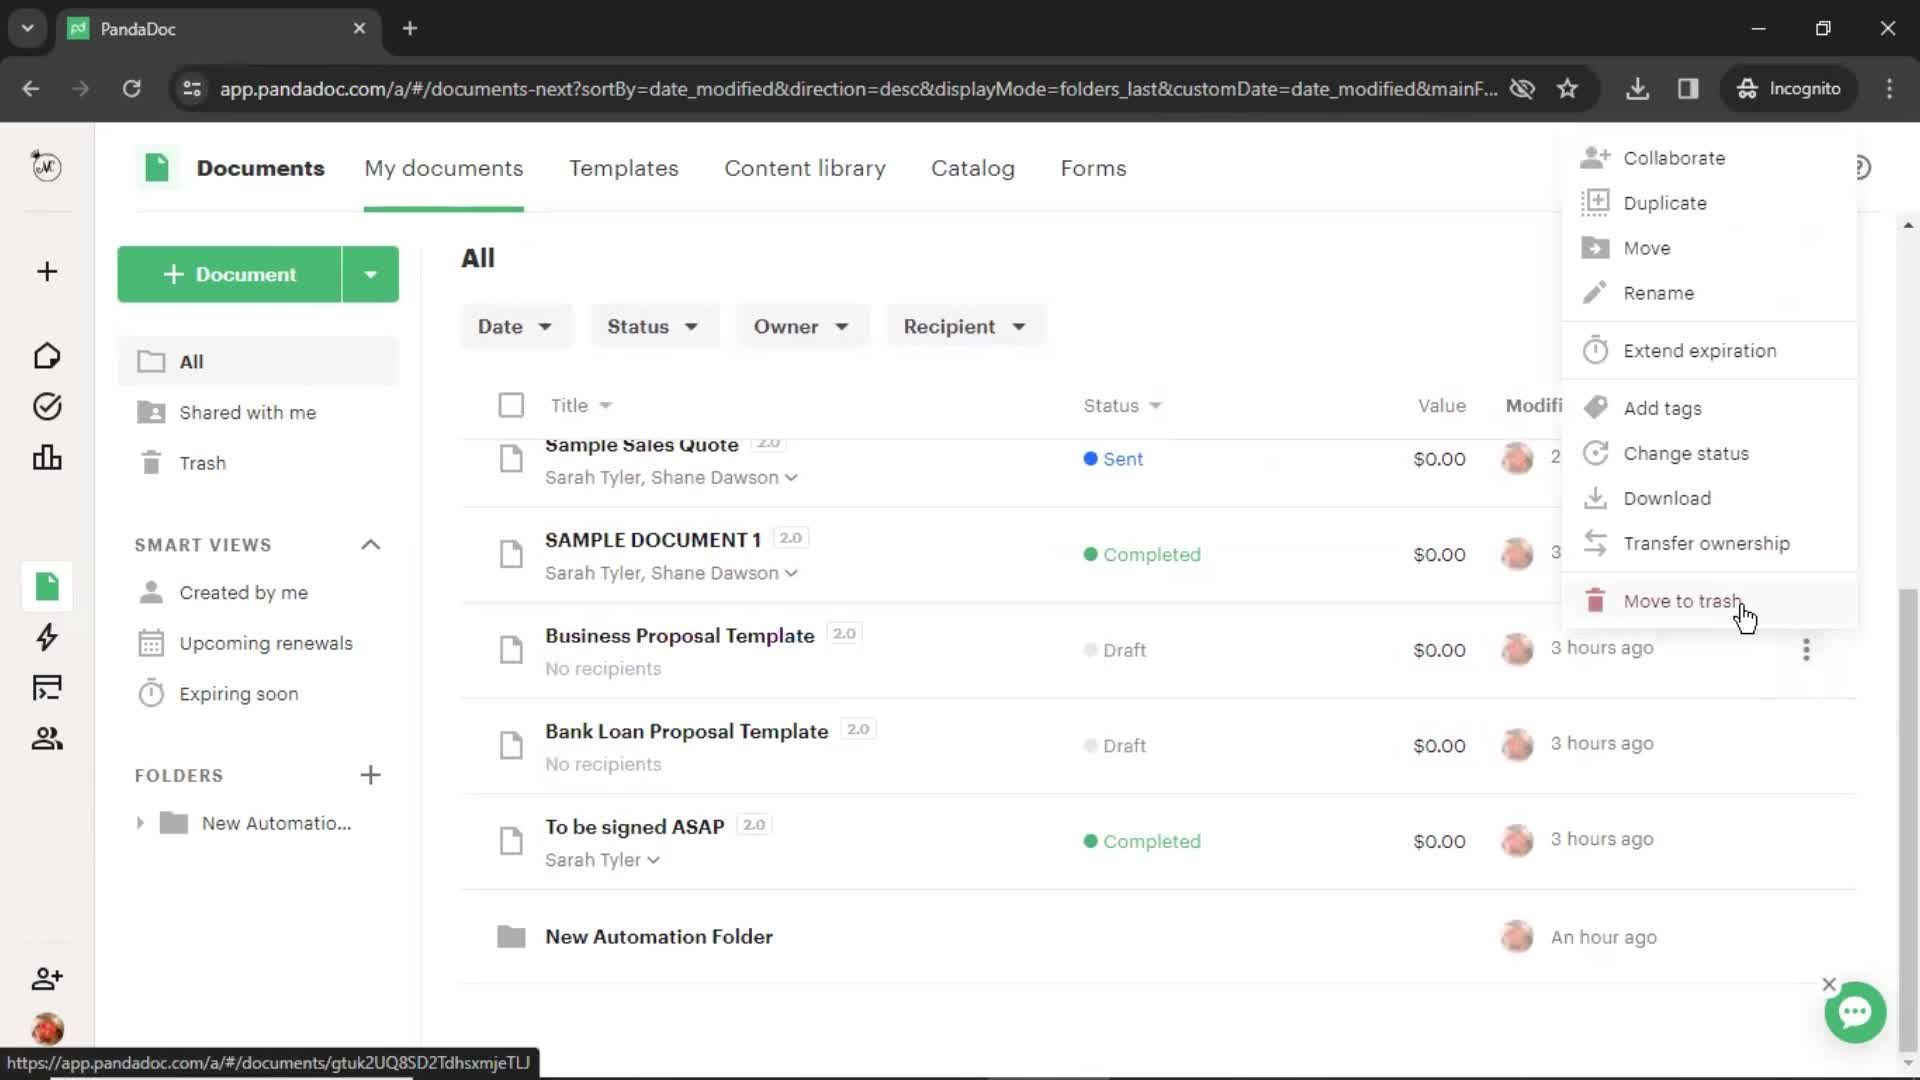
Task: Expand recipients of Sample Sales Quote
Action: click(791, 477)
